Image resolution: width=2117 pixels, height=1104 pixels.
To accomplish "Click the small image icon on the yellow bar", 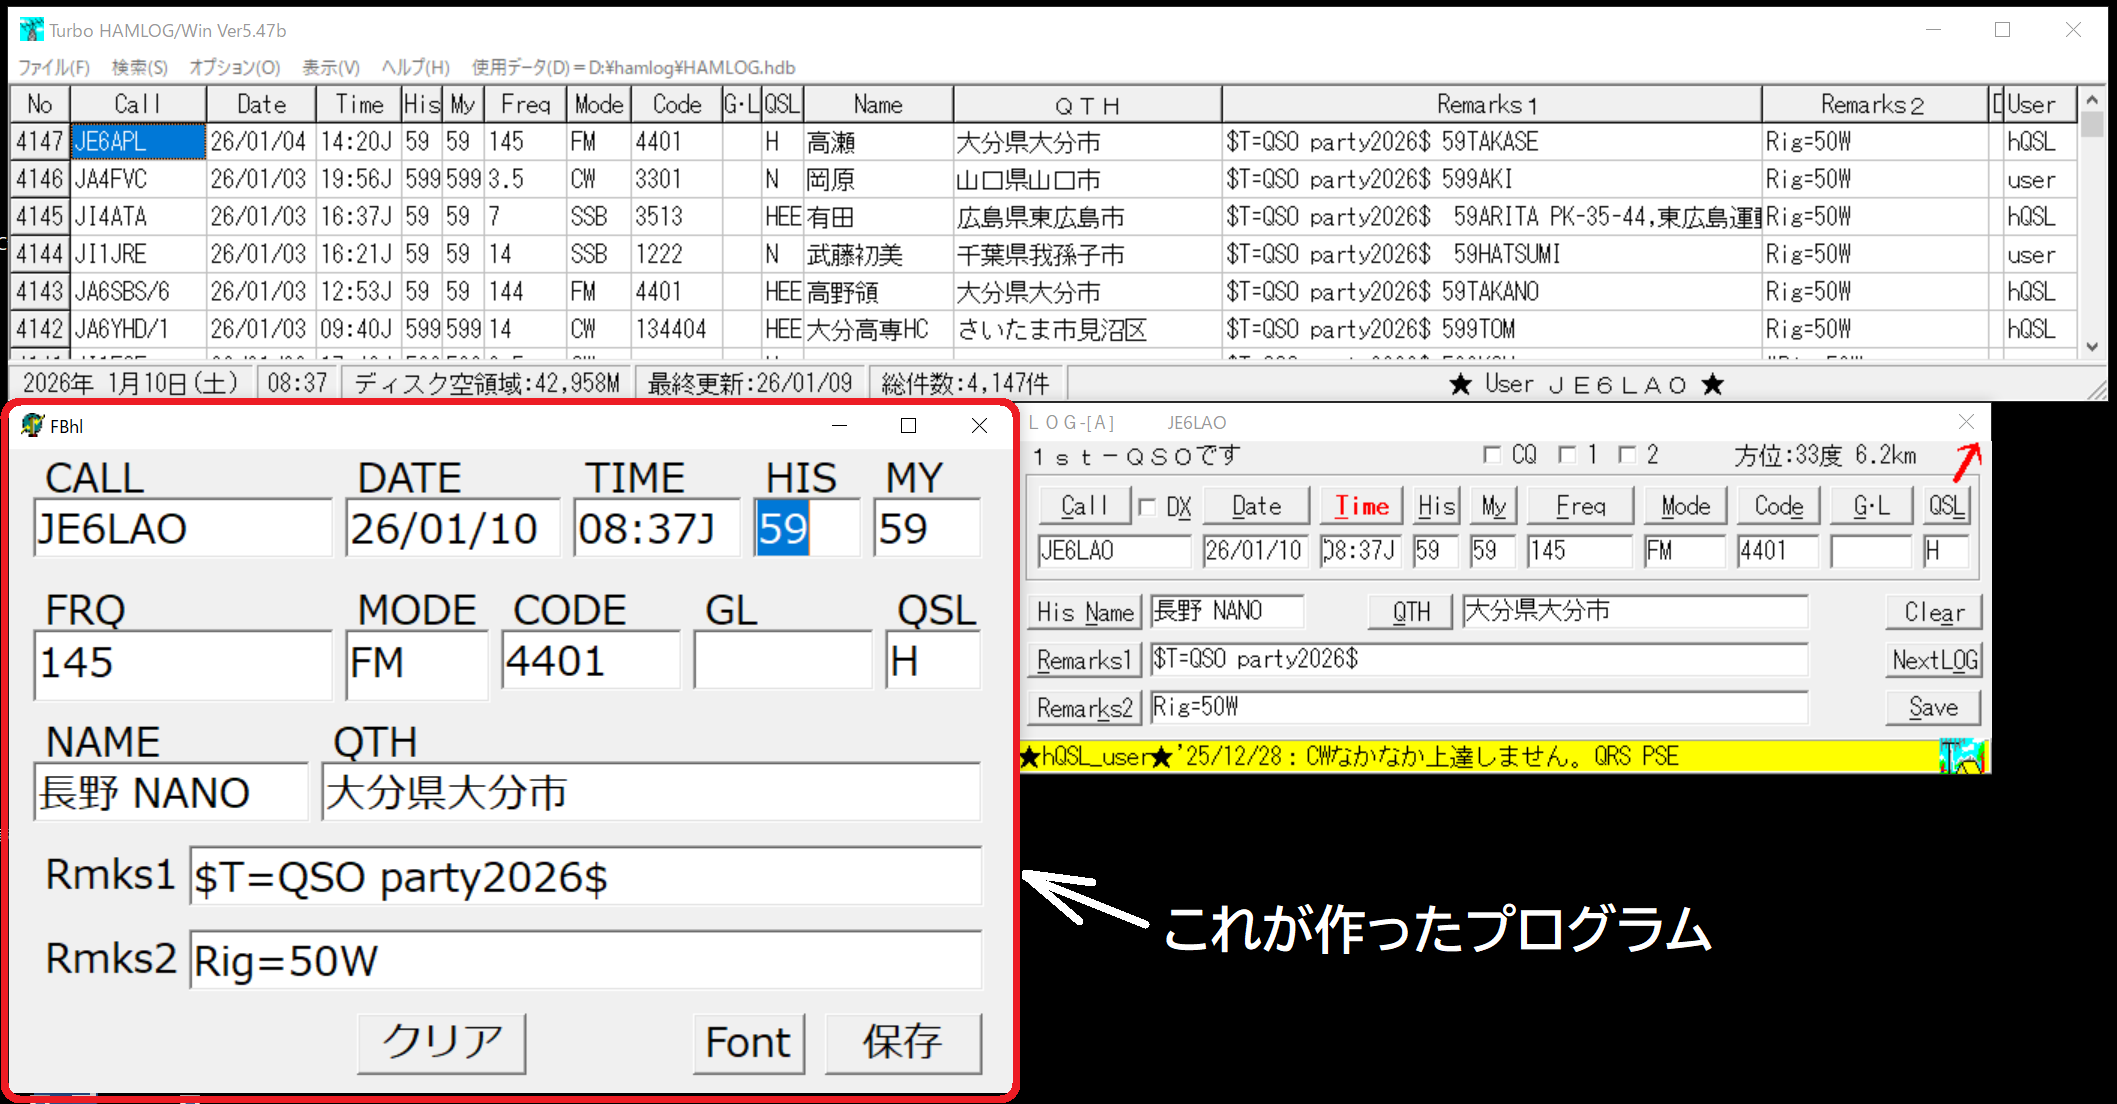I will tap(1961, 756).
